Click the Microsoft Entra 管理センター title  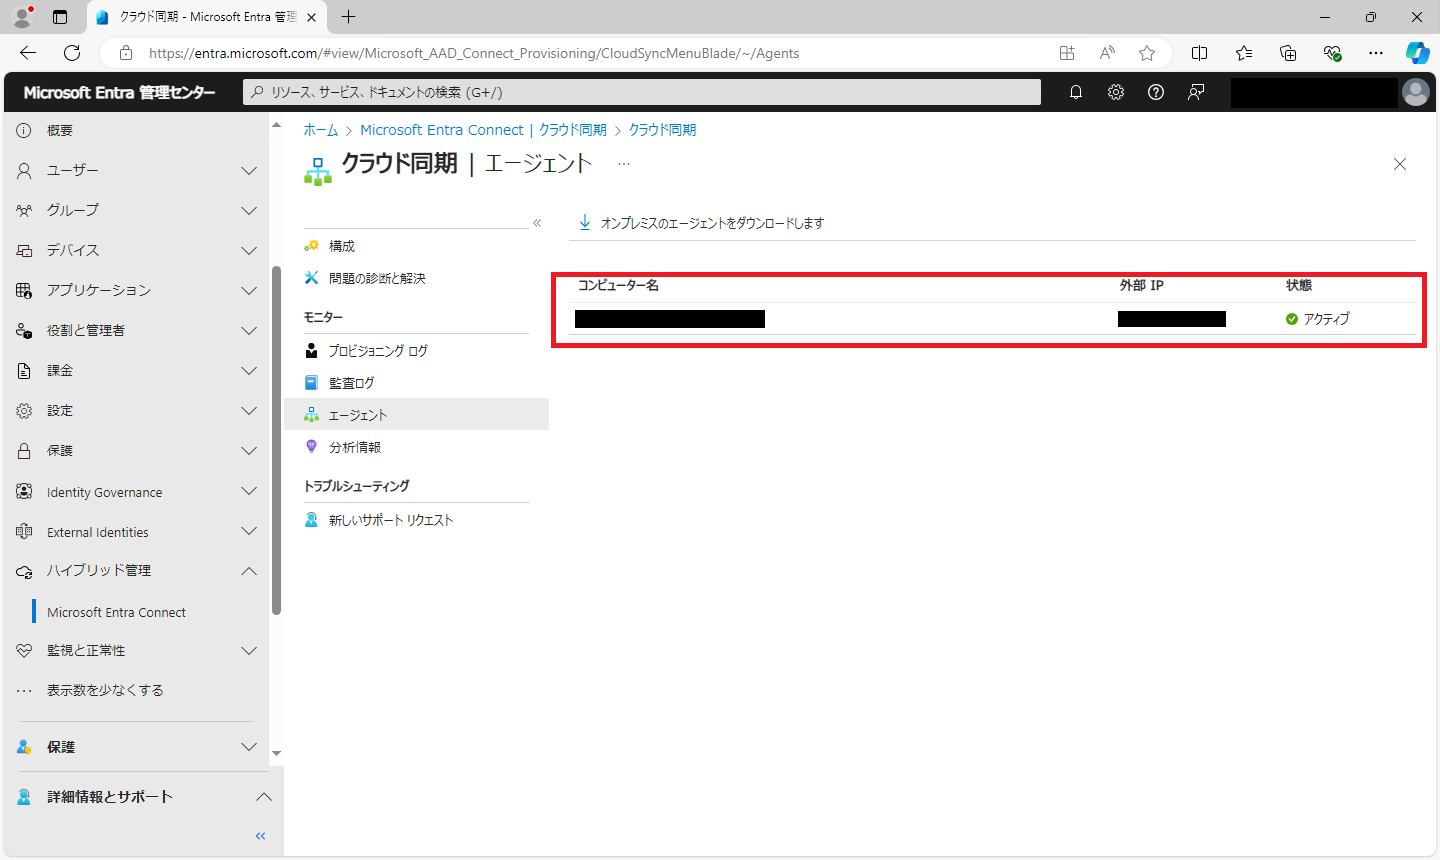coord(119,92)
